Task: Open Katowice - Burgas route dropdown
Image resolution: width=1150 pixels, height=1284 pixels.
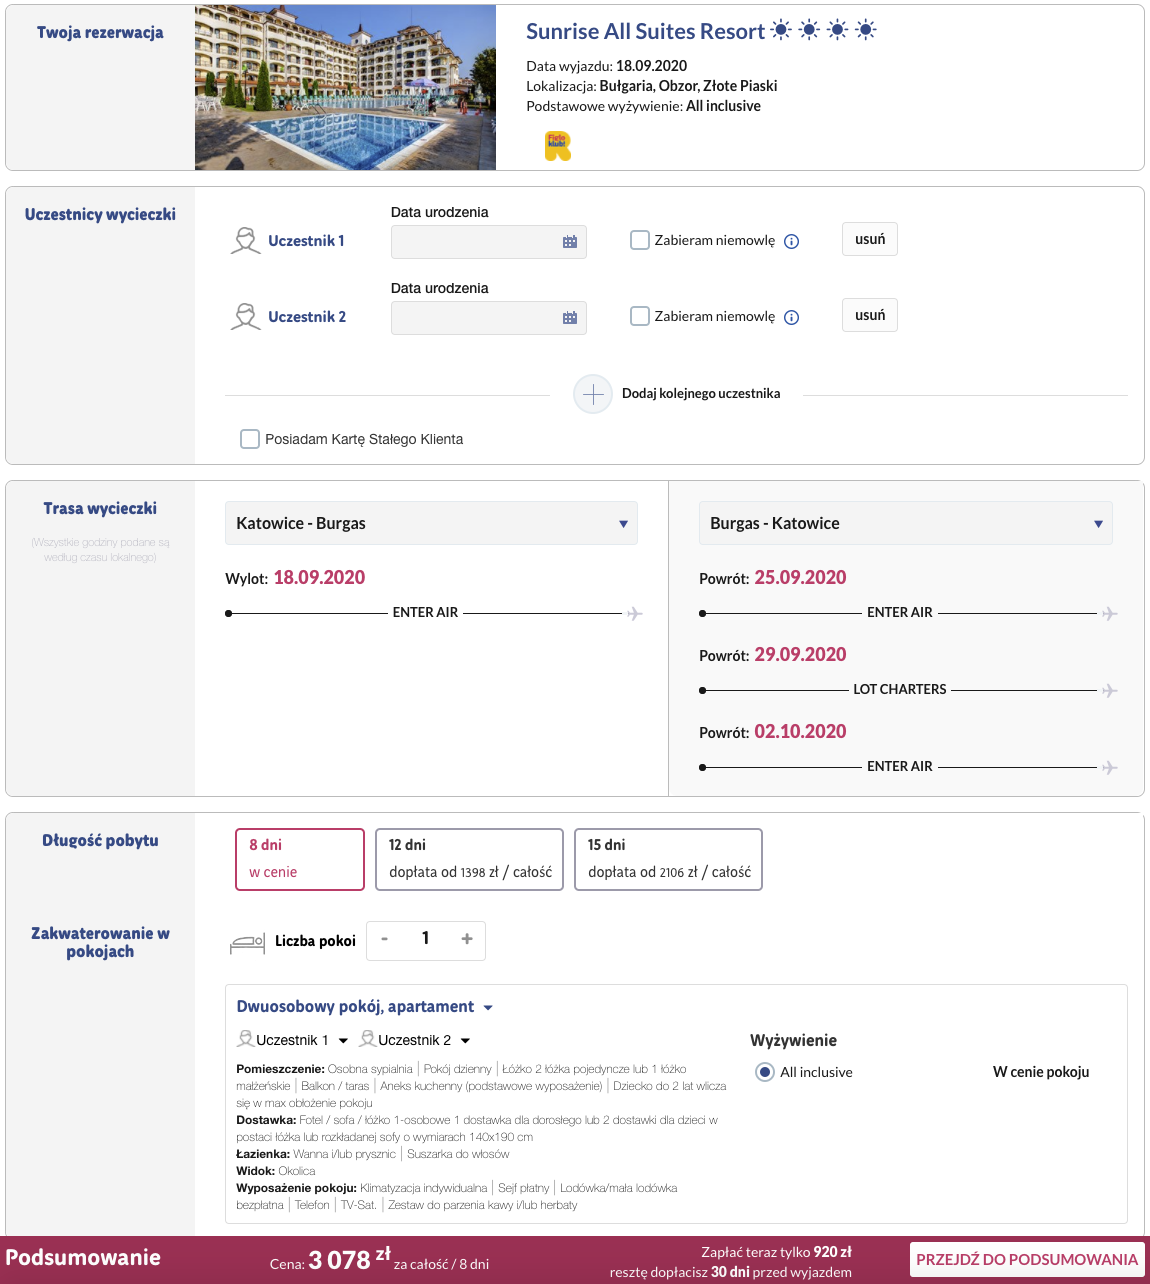Action: (431, 523)
